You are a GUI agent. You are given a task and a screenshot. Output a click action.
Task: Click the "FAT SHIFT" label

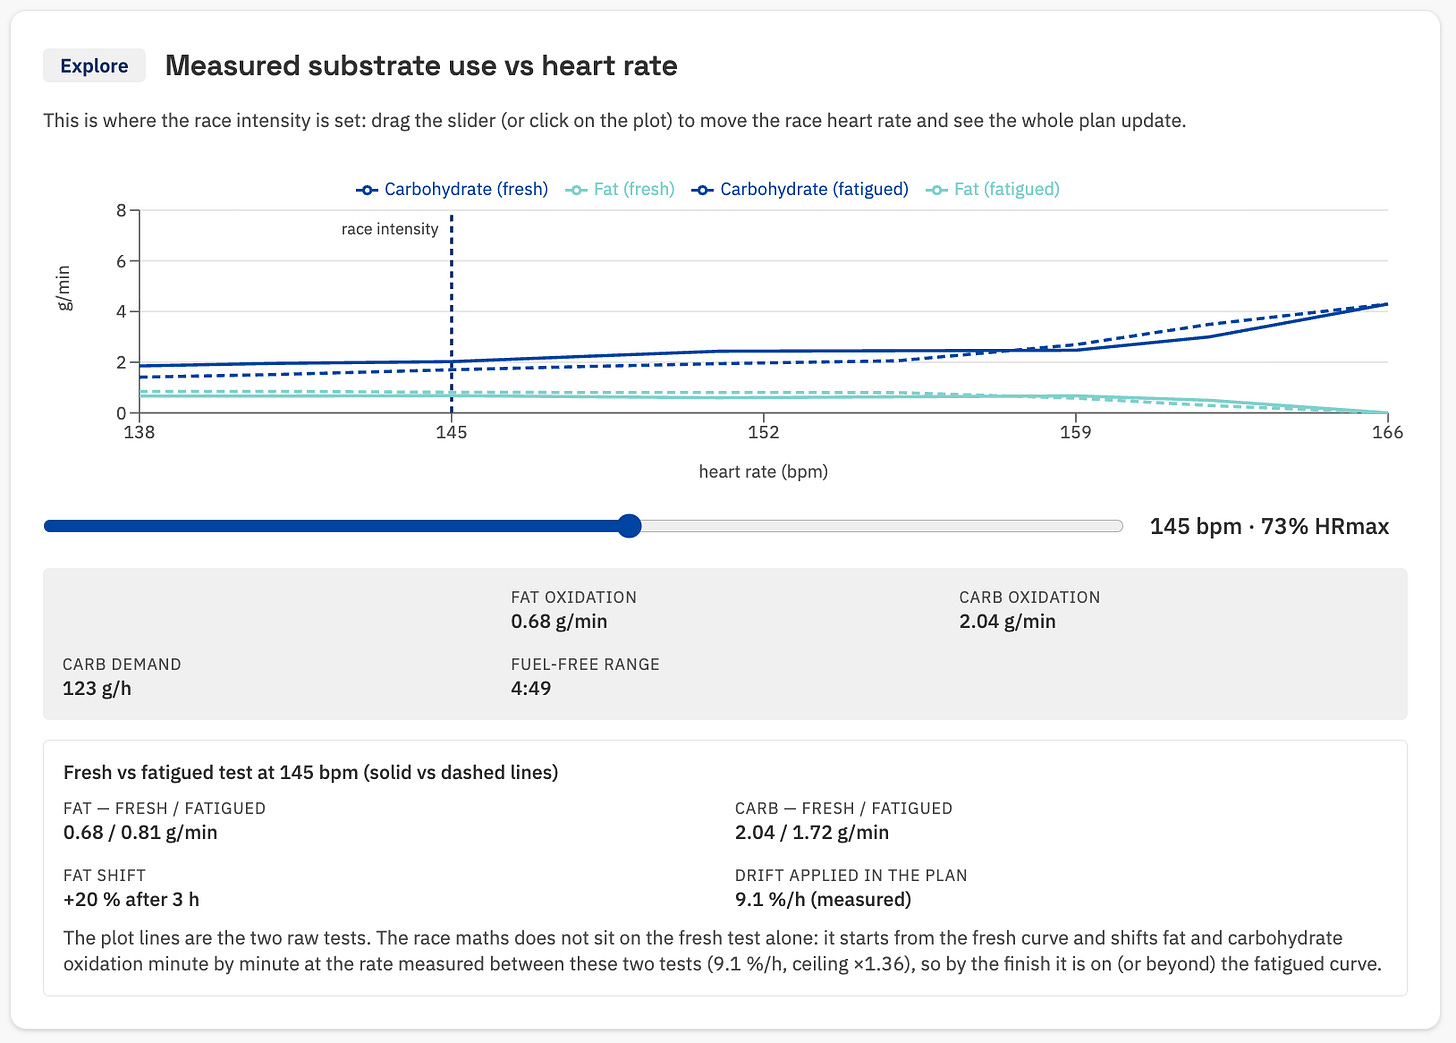point(104,875)
